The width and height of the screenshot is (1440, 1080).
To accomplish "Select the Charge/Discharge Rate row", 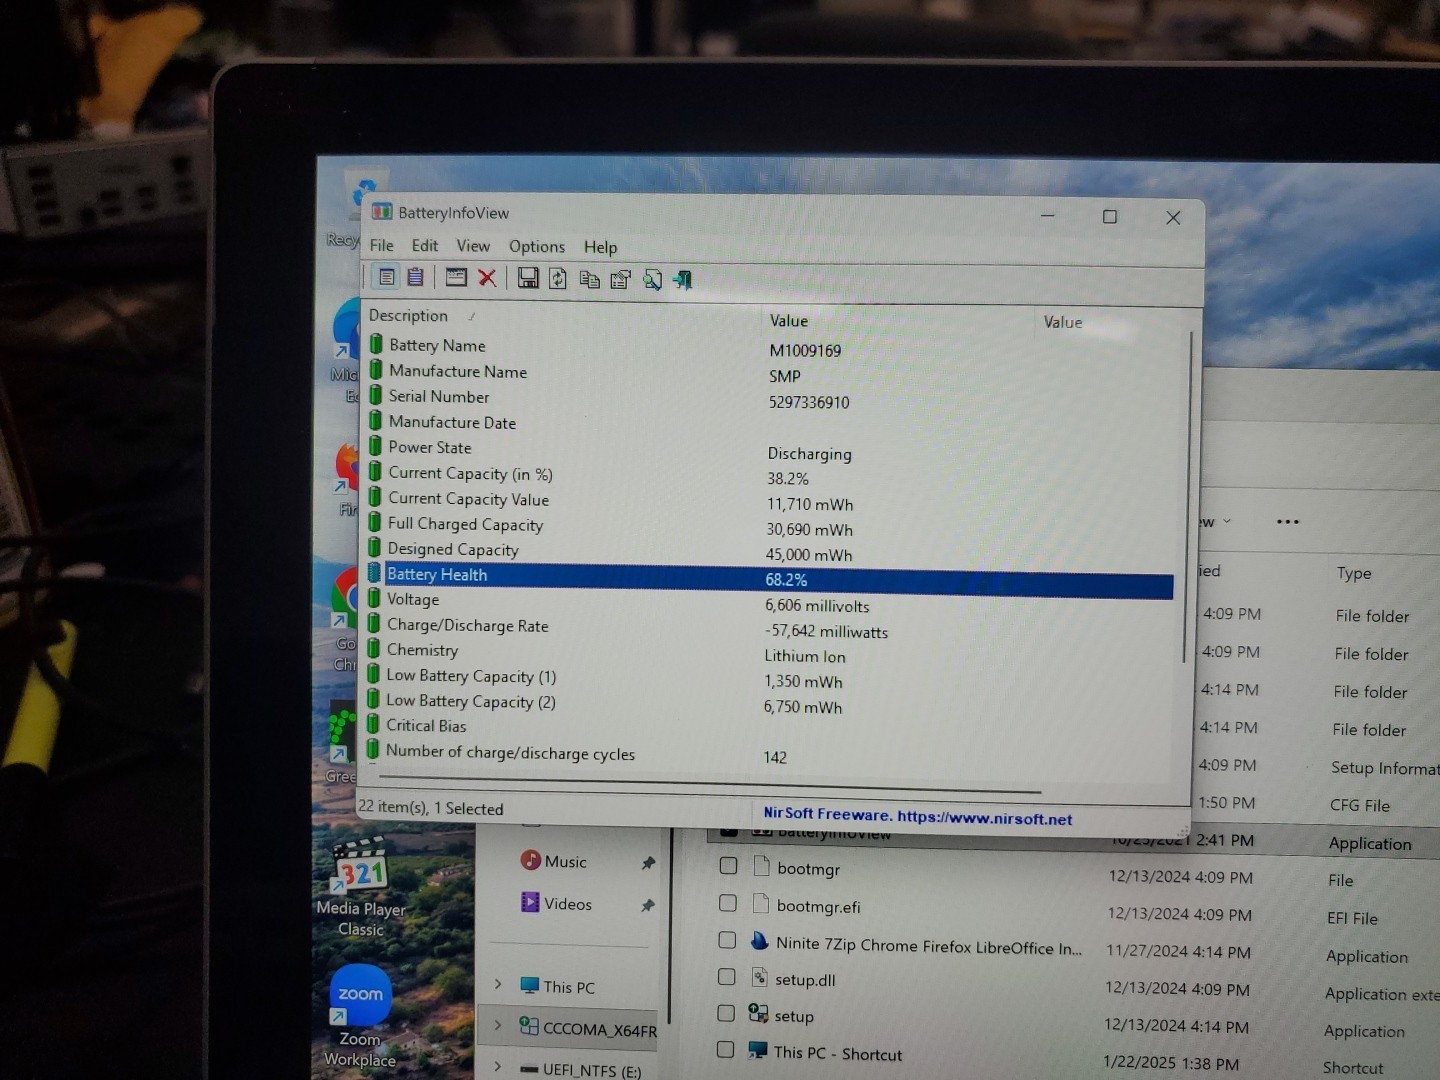I will point(768,628).
